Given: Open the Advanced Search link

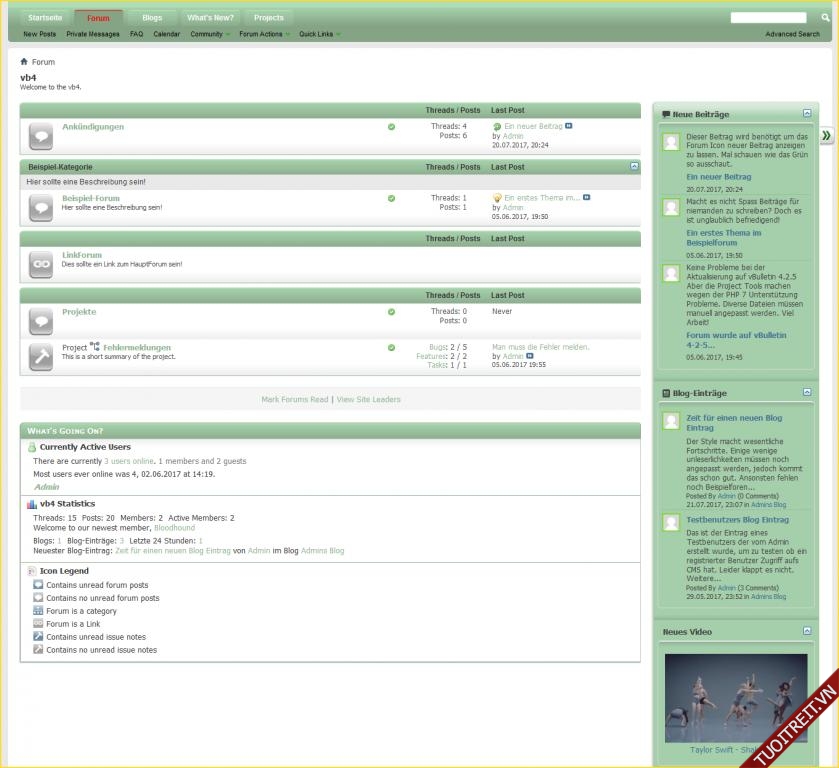Looking at the screenshot, I should [792, 34].
